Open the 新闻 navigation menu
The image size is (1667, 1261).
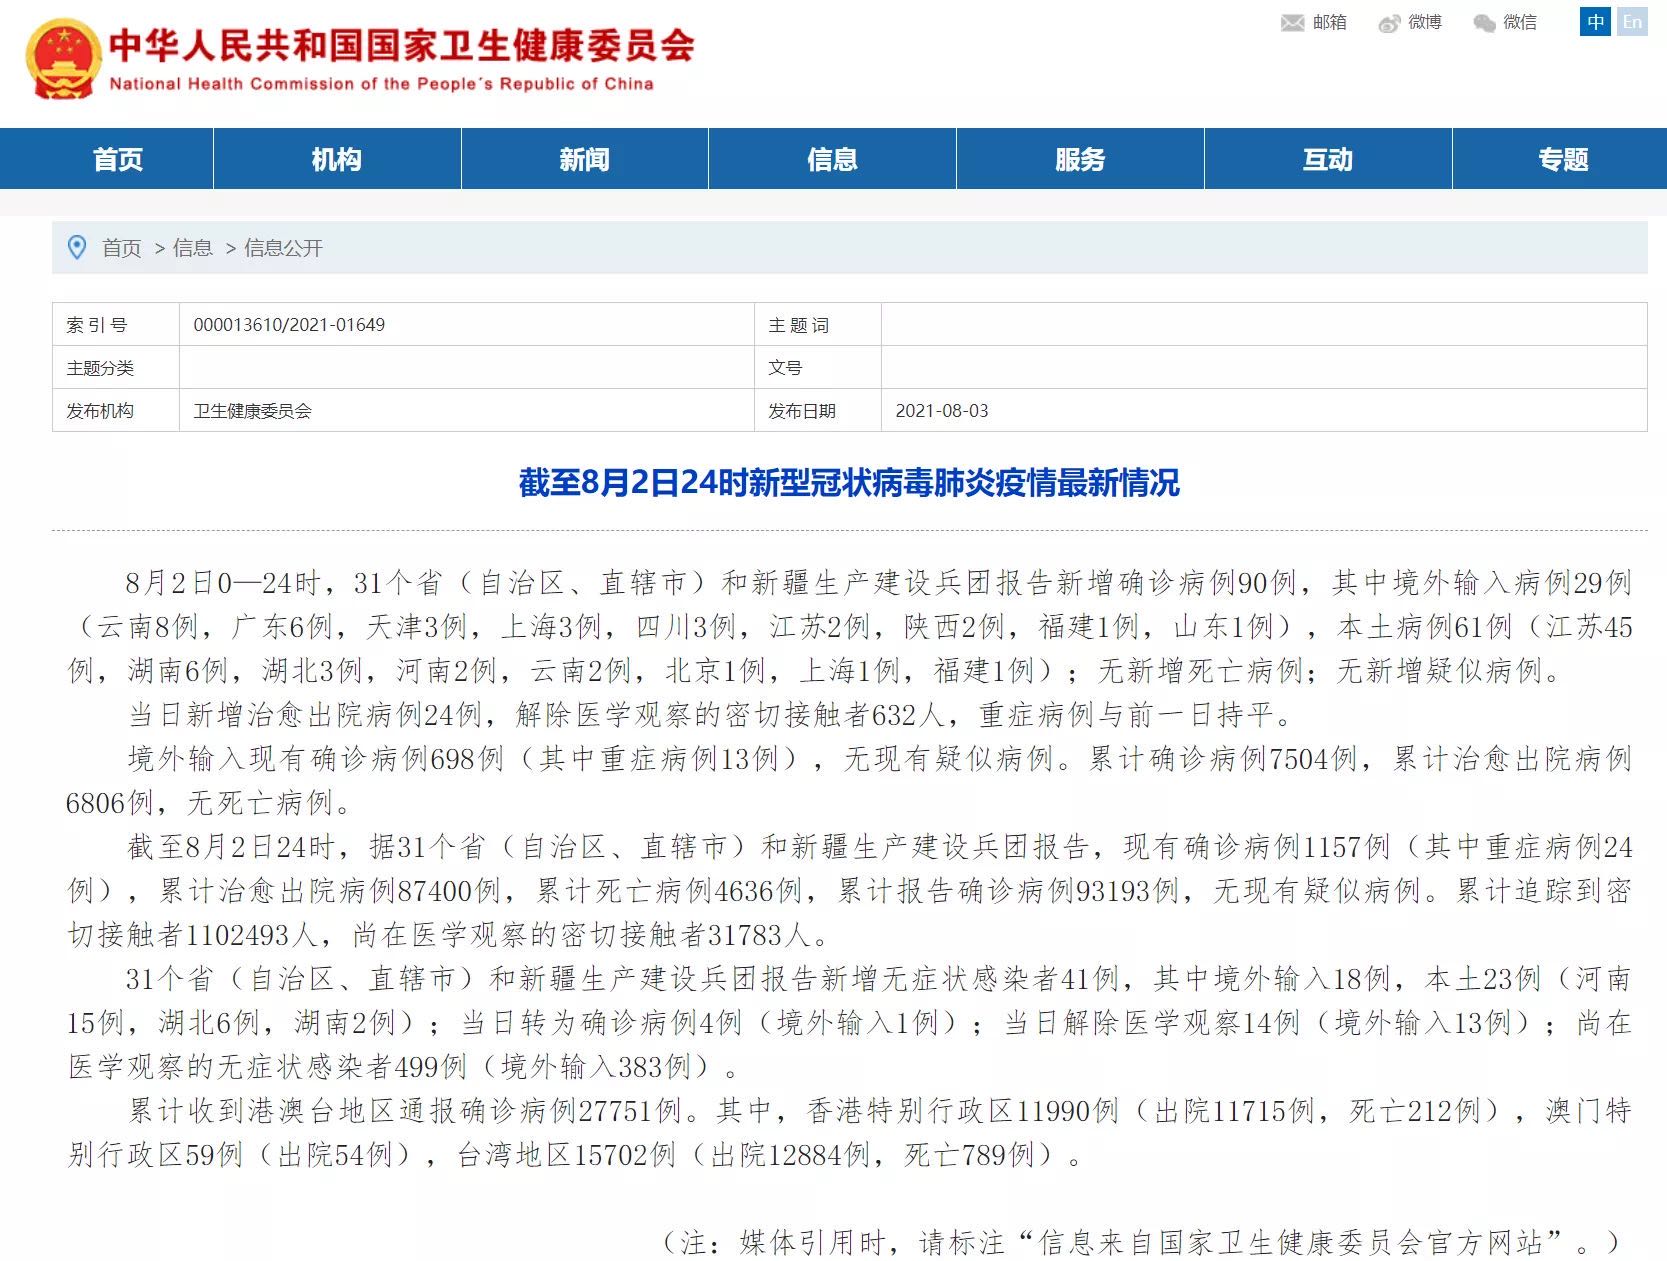tap(584, 159)
